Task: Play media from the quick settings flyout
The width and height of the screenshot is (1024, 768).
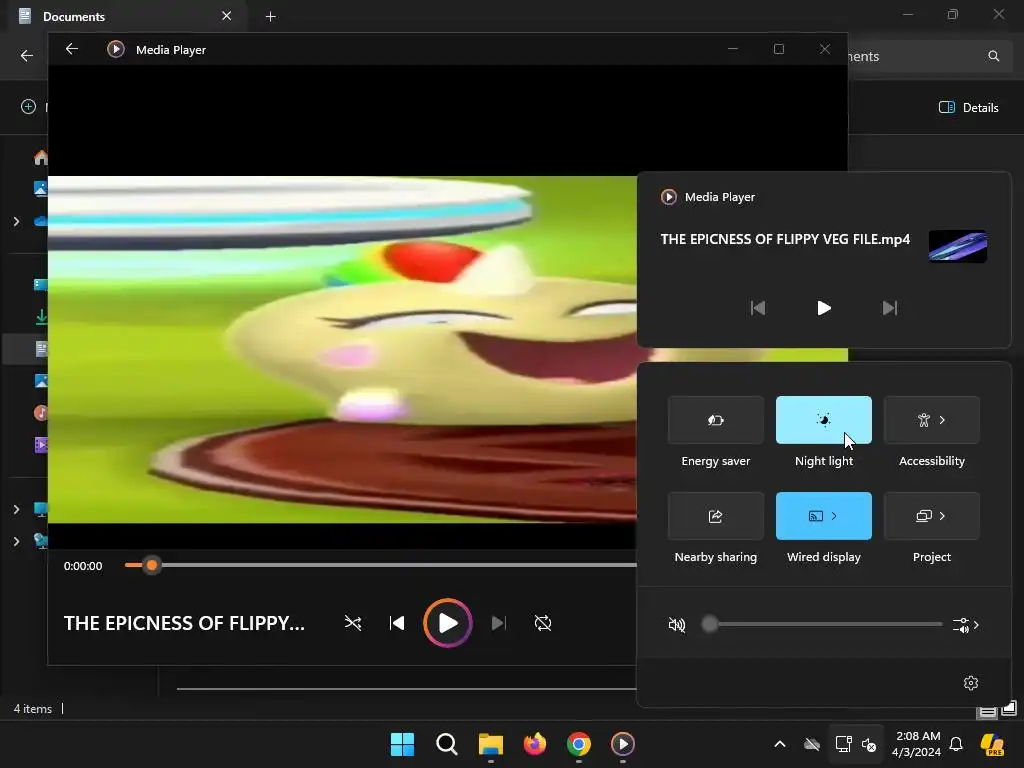Action: tap(824, 308)
